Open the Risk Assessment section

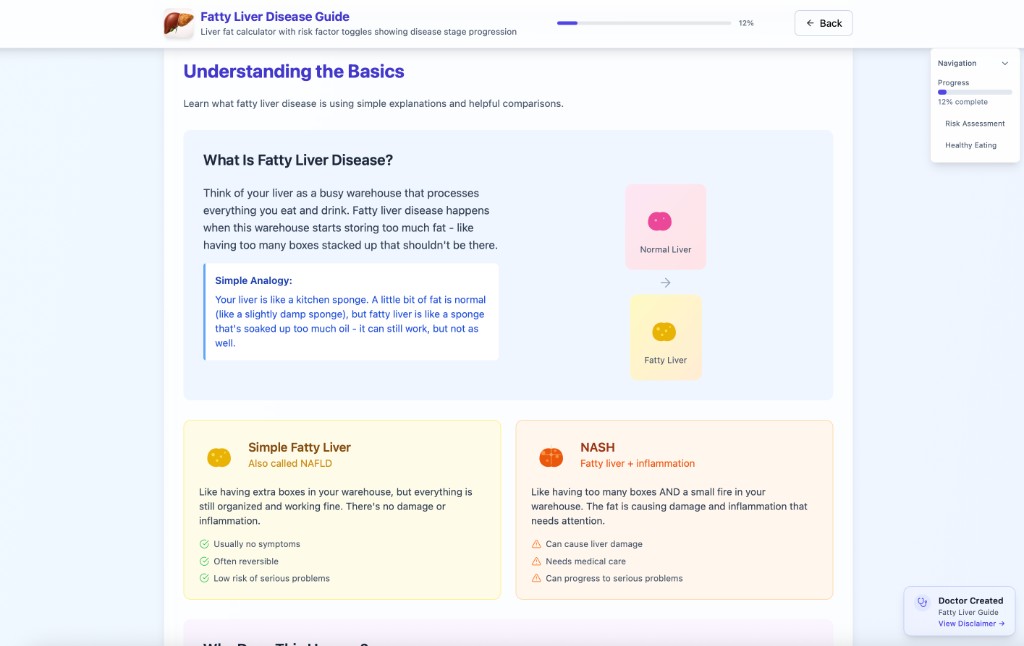pyautogui.click(x=975, y=123)
